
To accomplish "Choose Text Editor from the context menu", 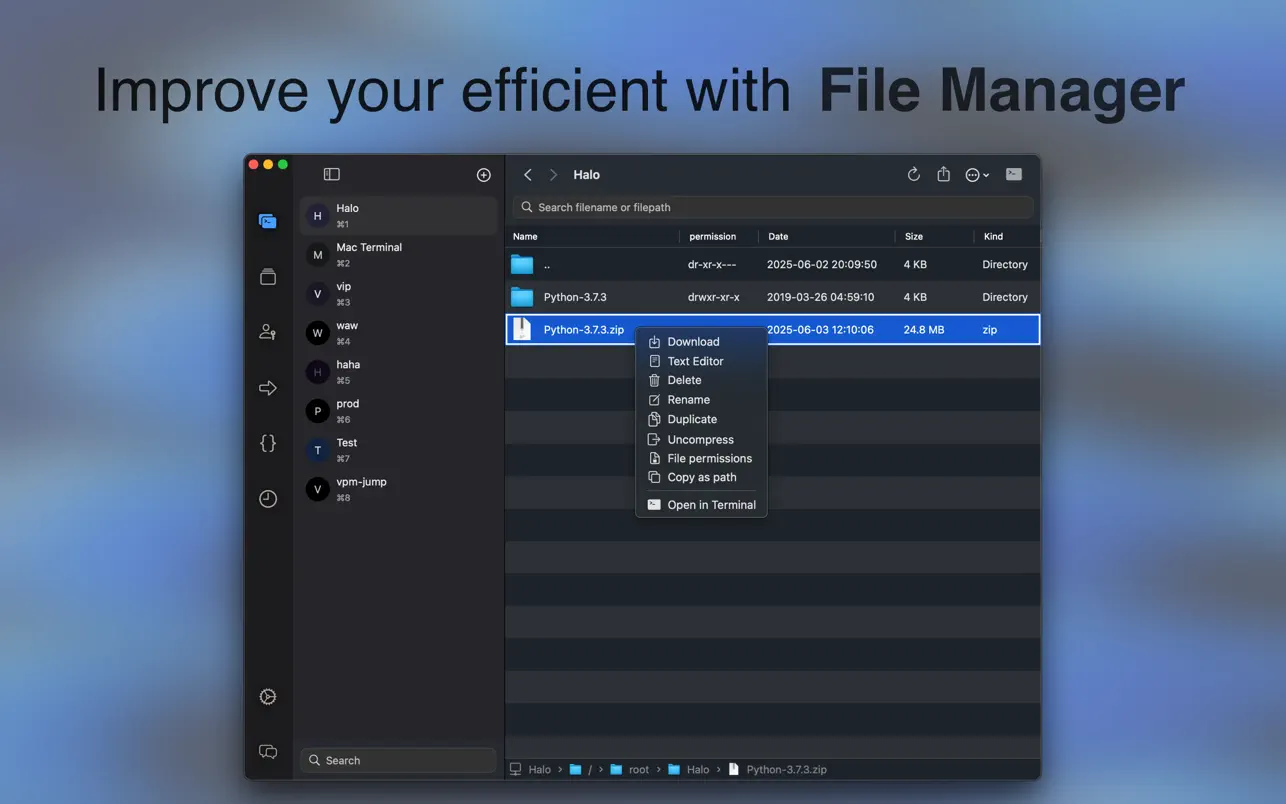I will pos(702,361).
